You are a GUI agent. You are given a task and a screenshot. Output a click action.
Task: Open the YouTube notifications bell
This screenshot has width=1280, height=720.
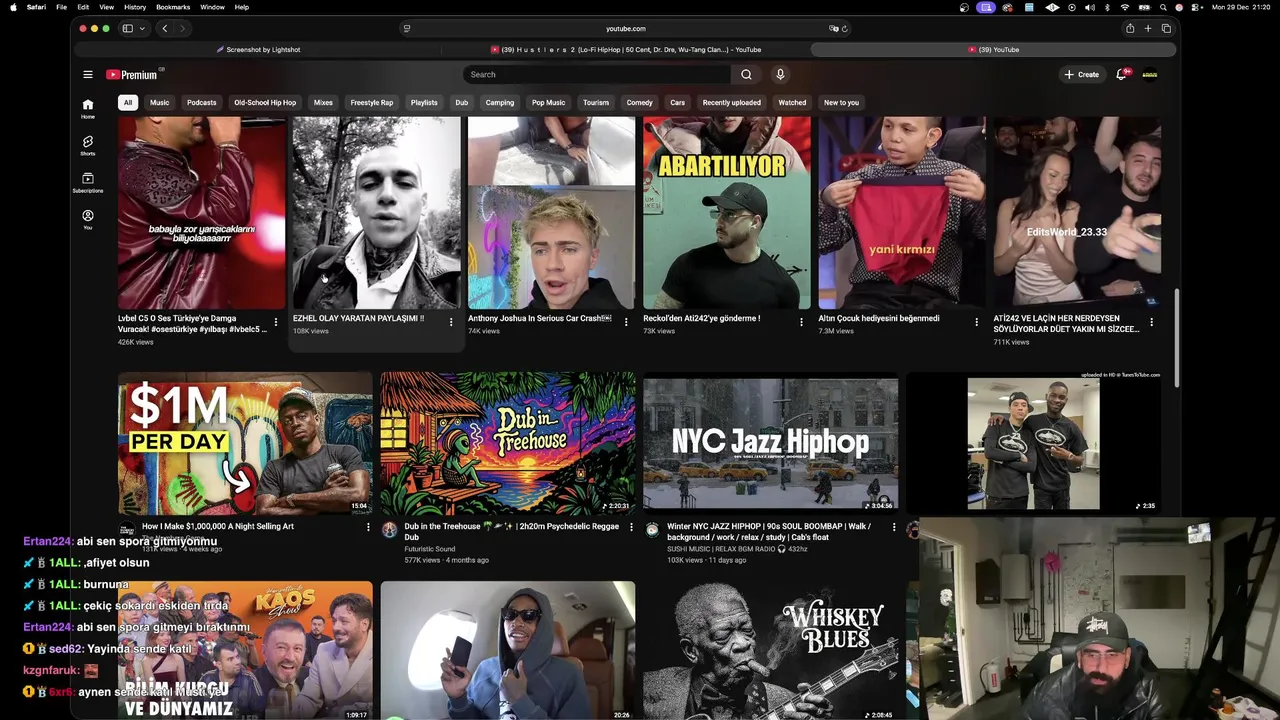1121,74
